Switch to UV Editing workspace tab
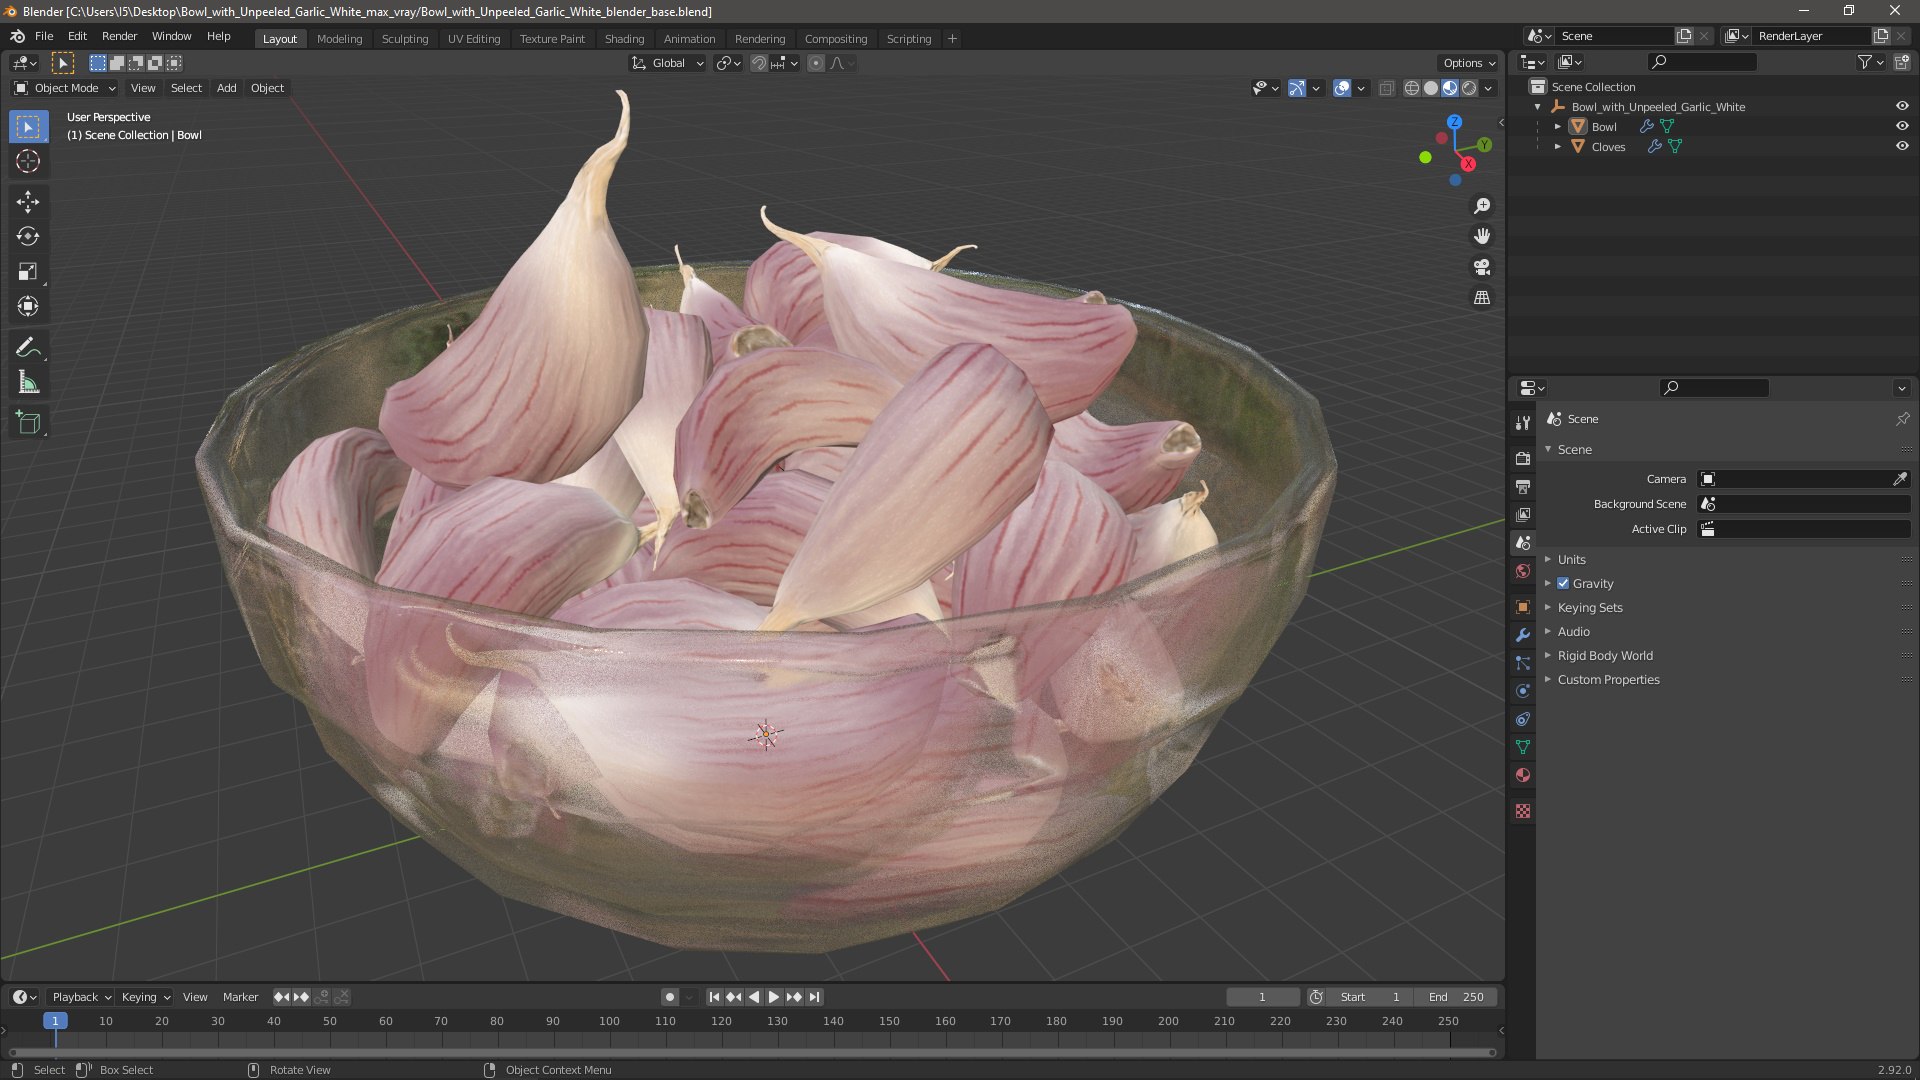Screen dimensions: 1920x1080 point(474,39)
